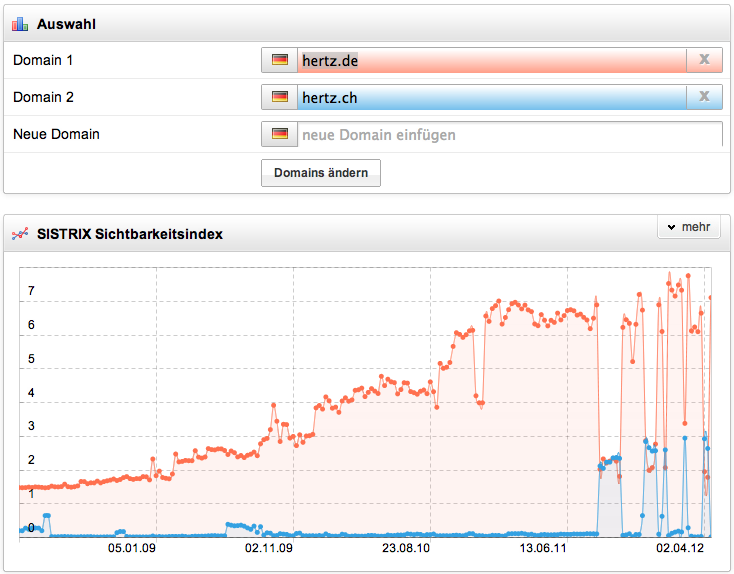
Task: Click the bar chart icon beside Auswahl
Action: click(x=20, y=23)
